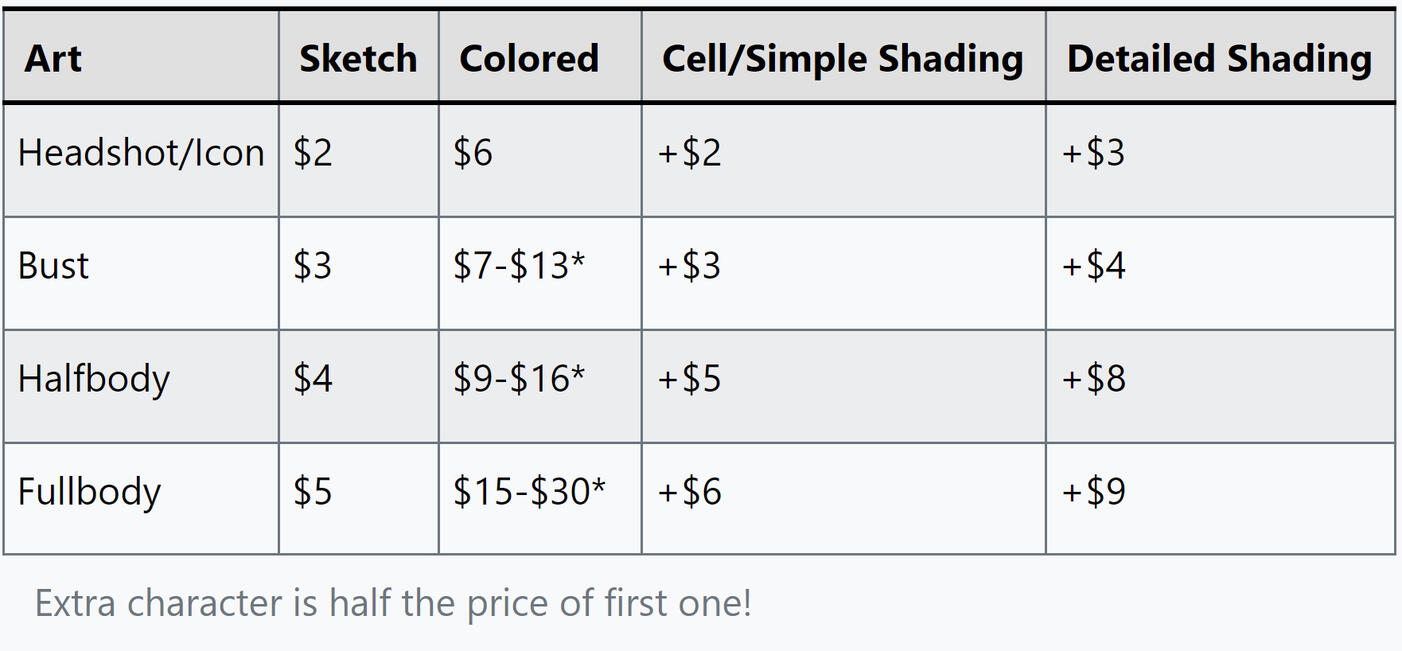Click the Bust colored price $7-$13*

click(519, 266)
